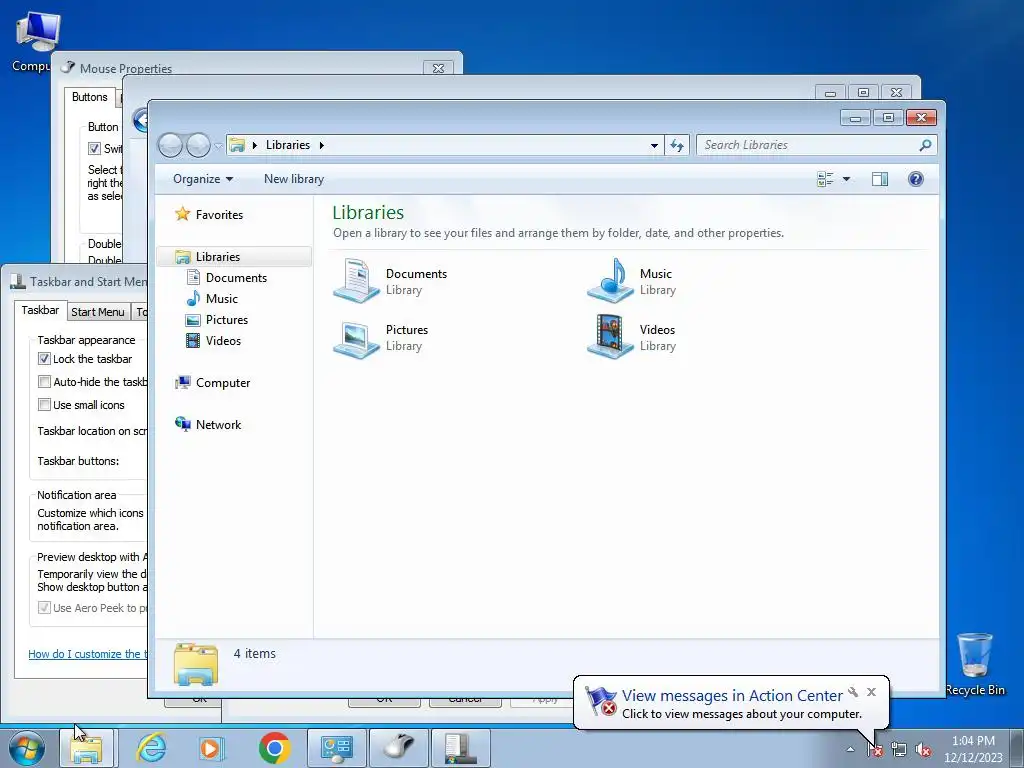The width and height of the screenshot is (1024, 768).
Task: Switch to Mouse Properties taskbar button
Action: pyautogui.click(x=399, y=748)
